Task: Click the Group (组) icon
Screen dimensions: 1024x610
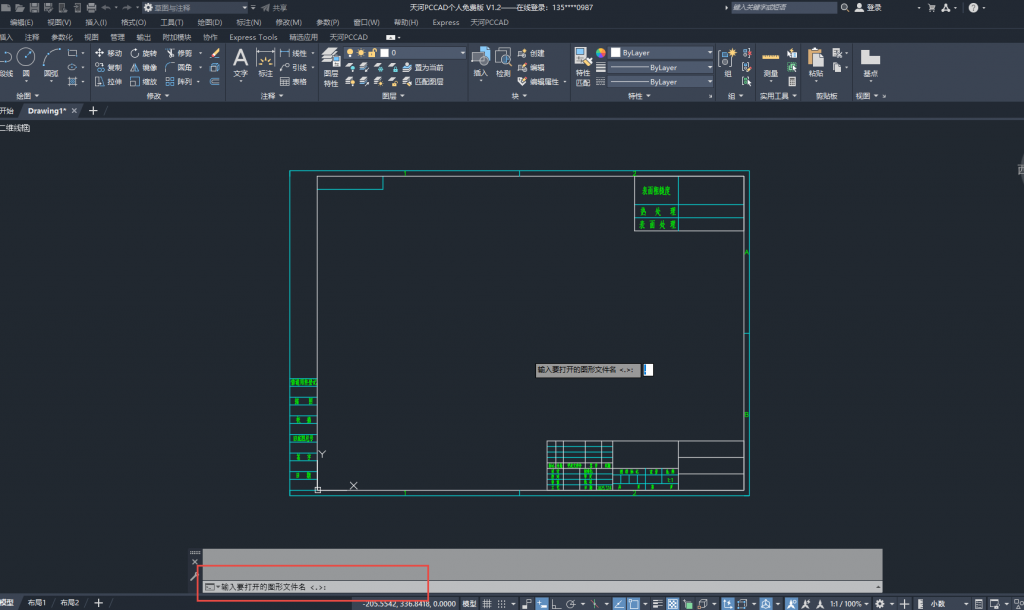Action: (728, 63)
